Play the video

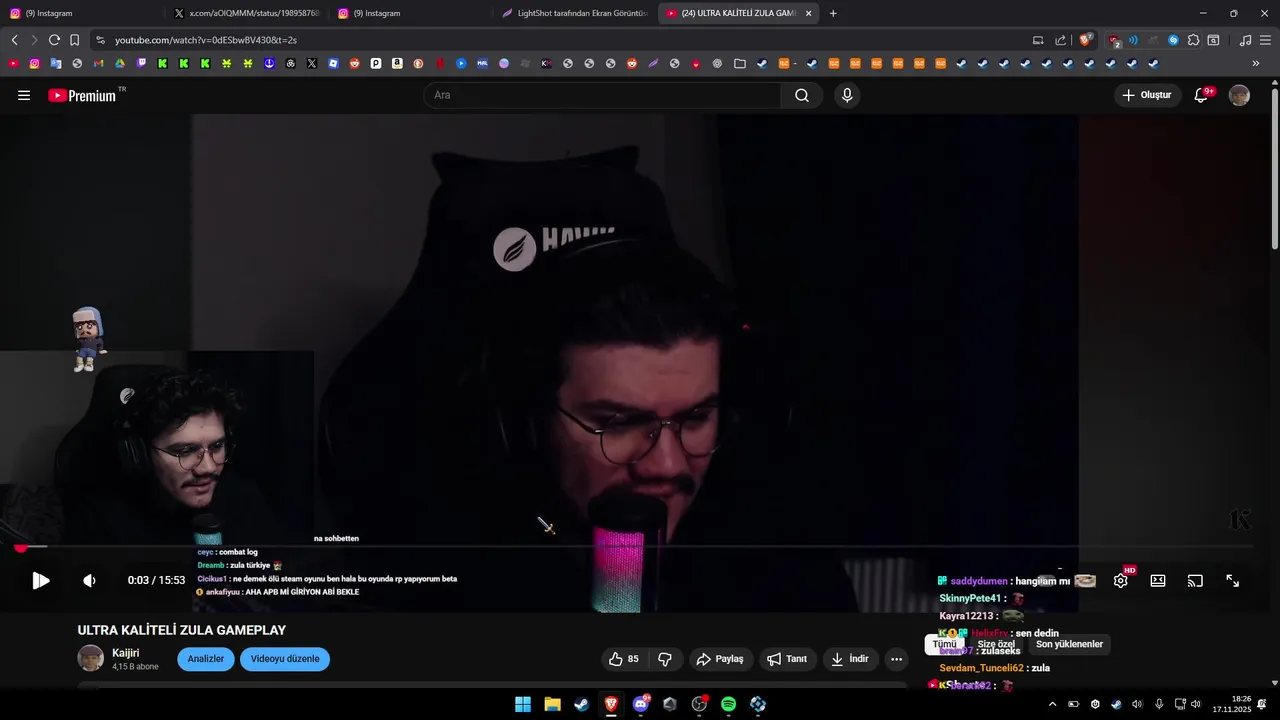41,580
